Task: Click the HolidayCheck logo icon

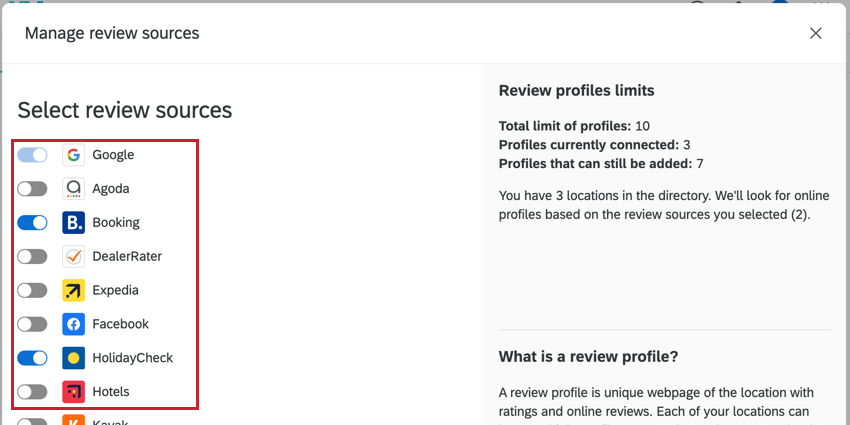Action: (x=73, y=358)
